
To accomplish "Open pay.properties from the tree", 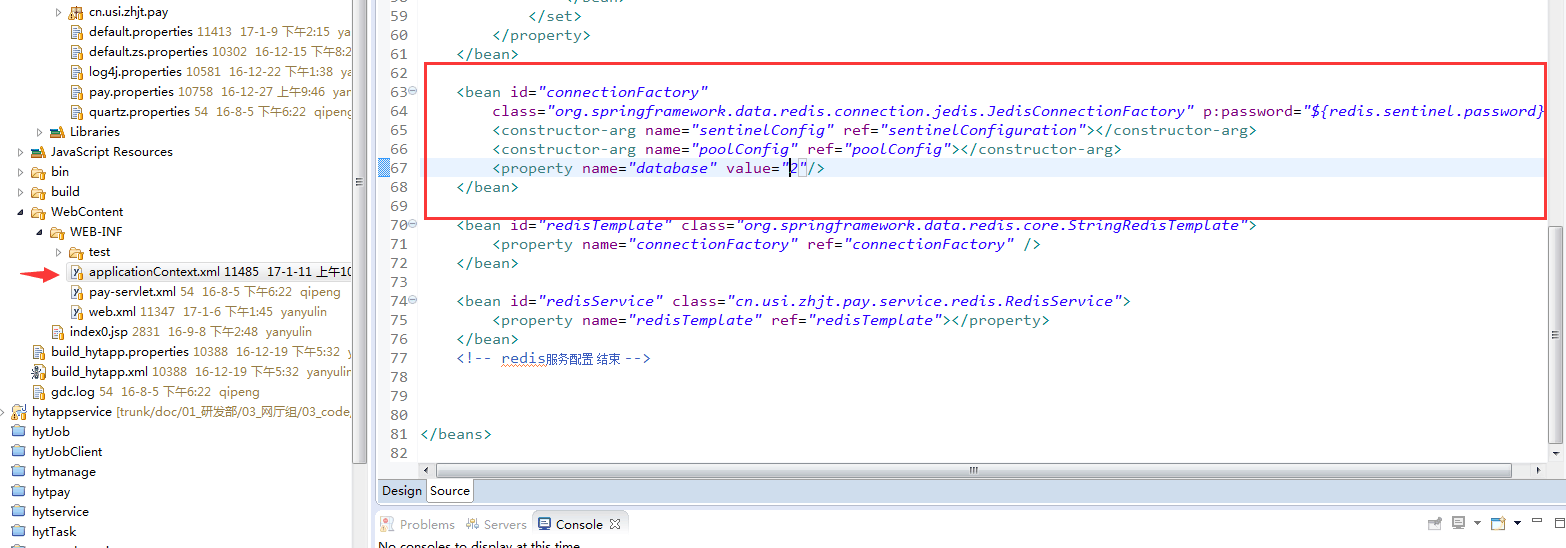I will [131, 92].
